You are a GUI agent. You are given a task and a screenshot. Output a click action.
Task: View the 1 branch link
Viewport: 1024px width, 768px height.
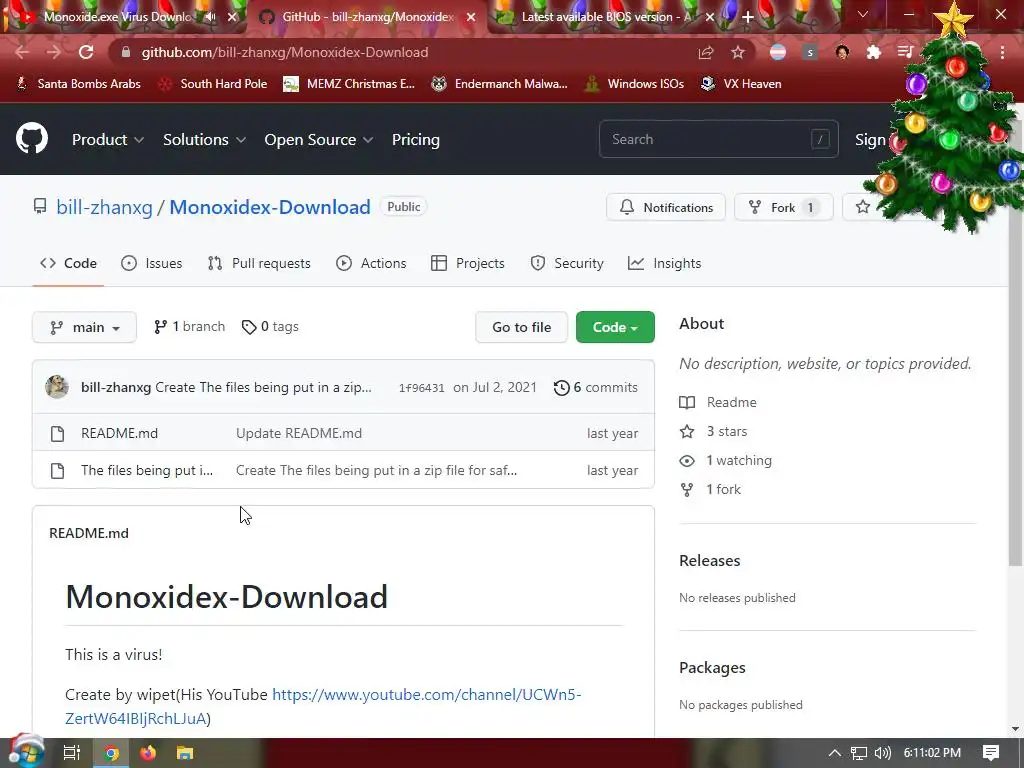[189, 327]
